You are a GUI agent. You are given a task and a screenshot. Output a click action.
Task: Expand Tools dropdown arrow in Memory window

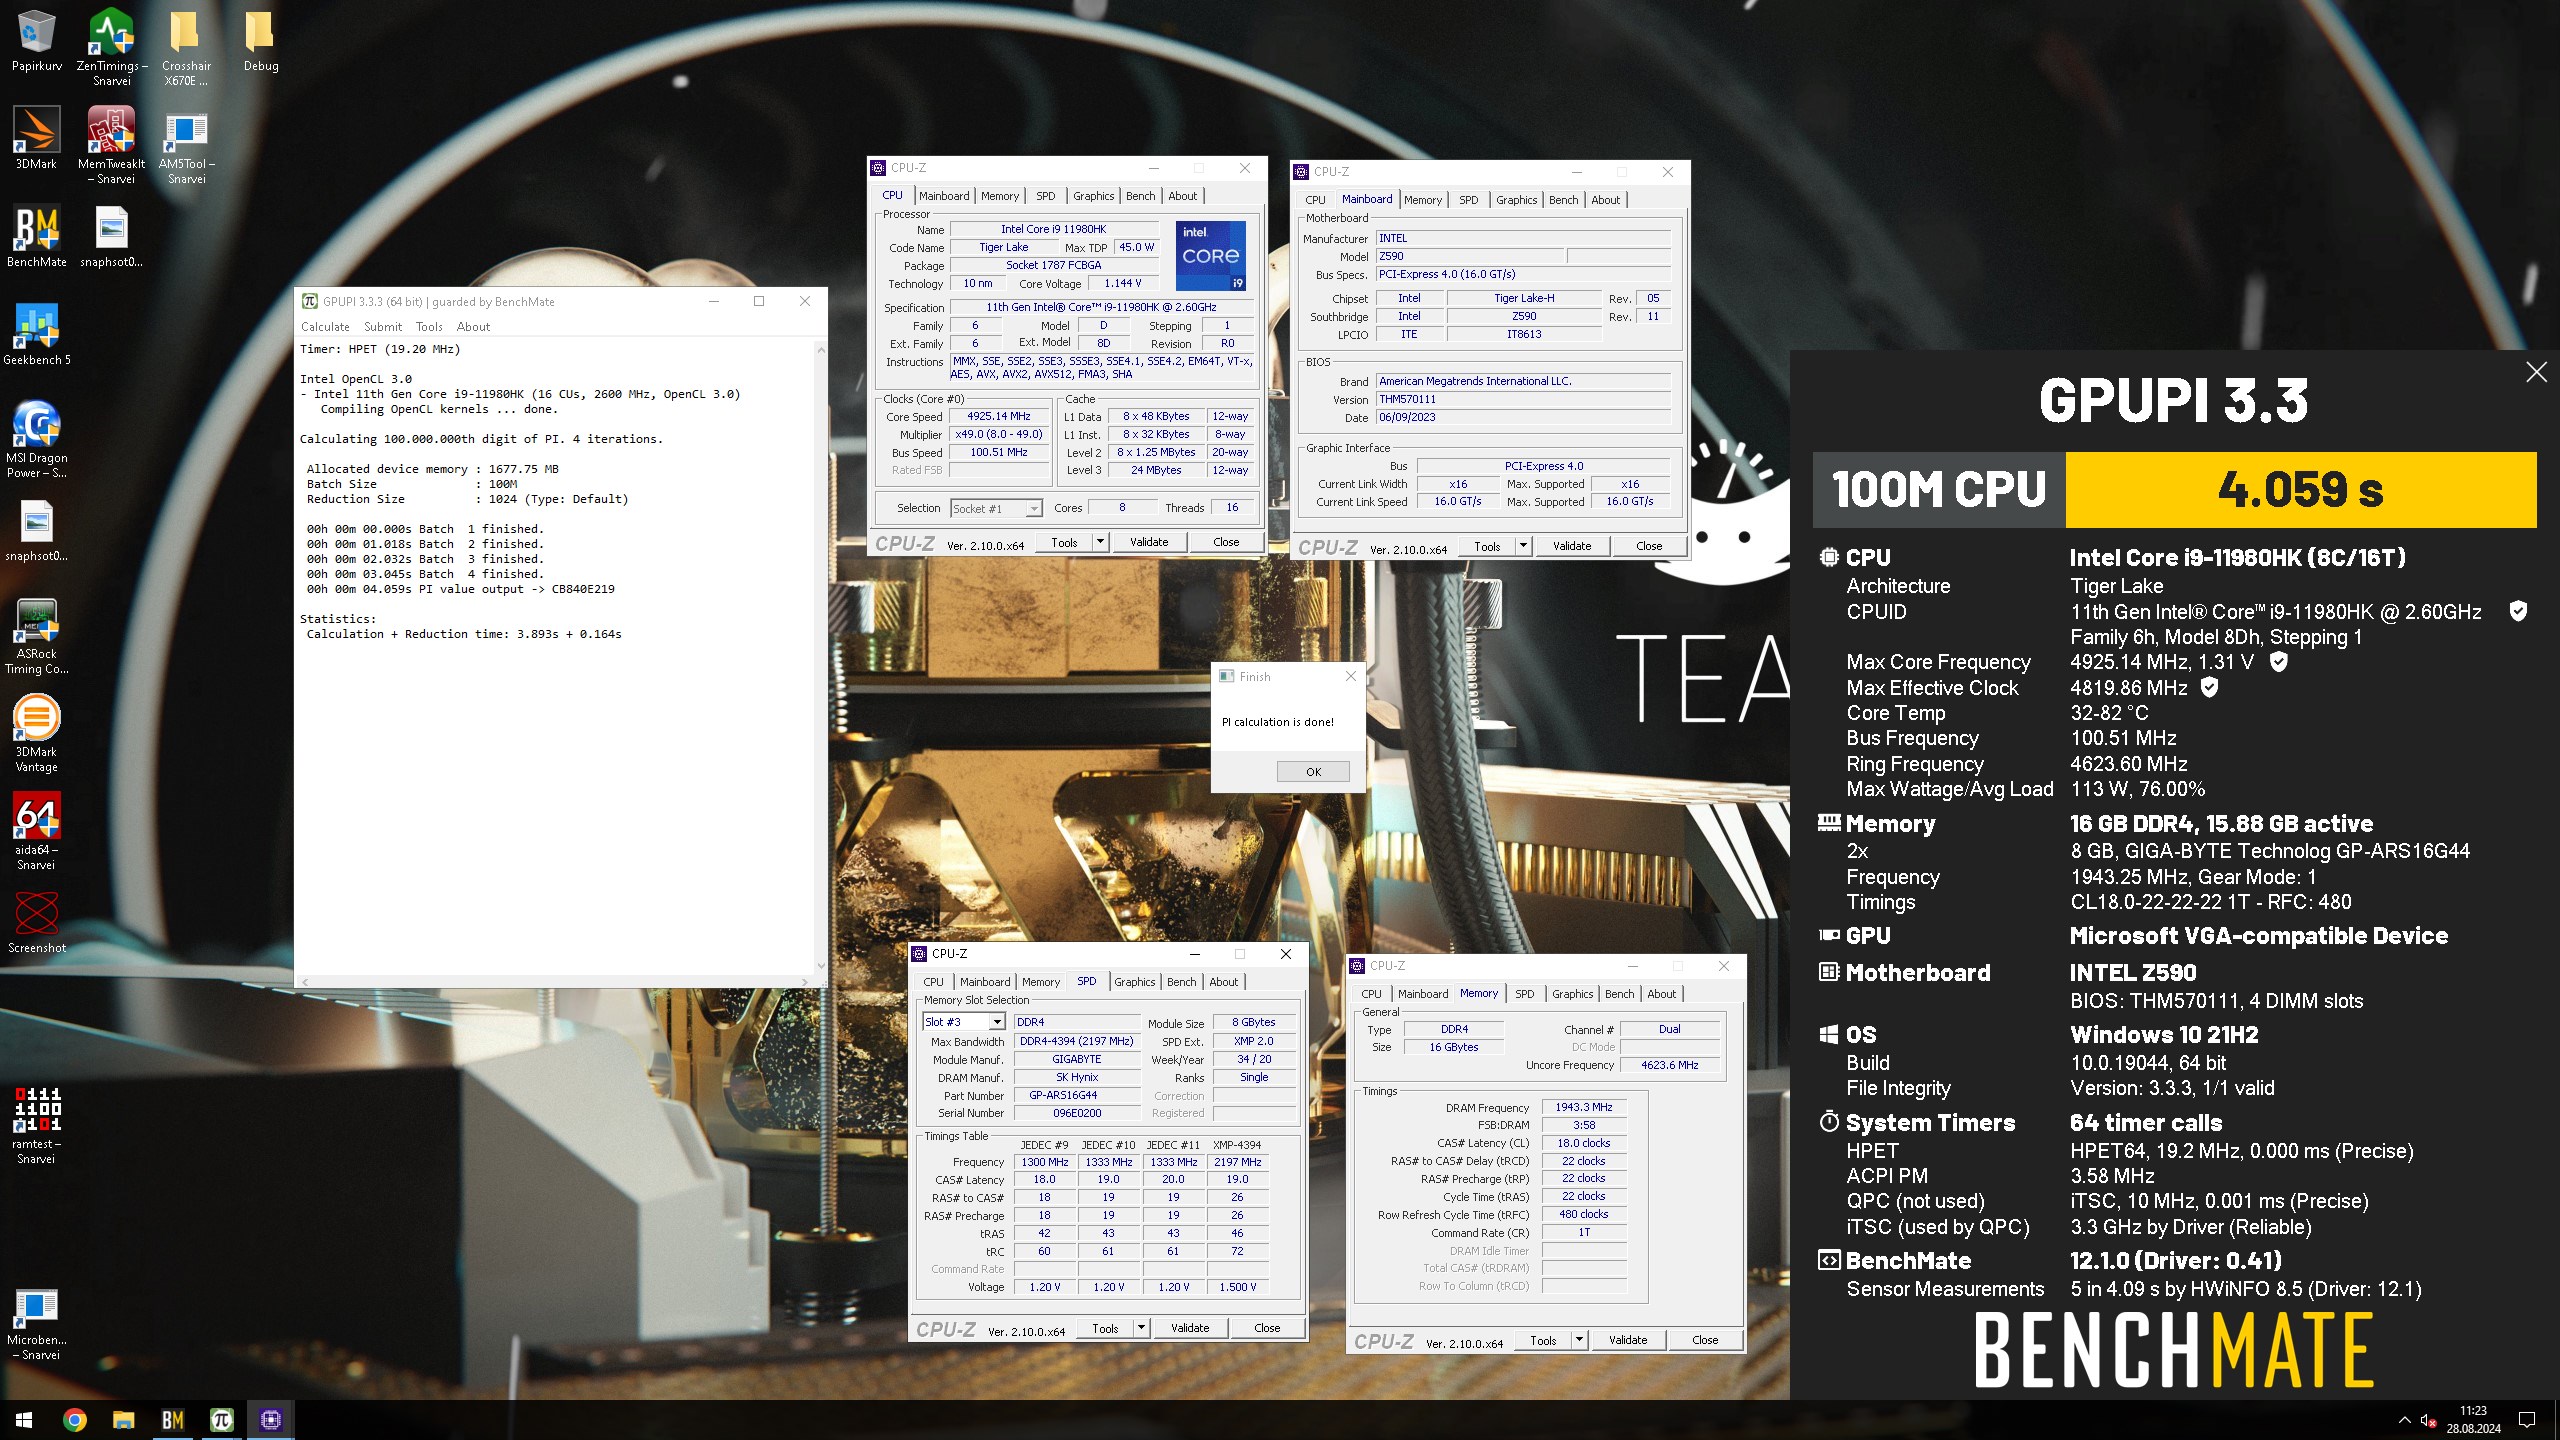[1579, 1340]
